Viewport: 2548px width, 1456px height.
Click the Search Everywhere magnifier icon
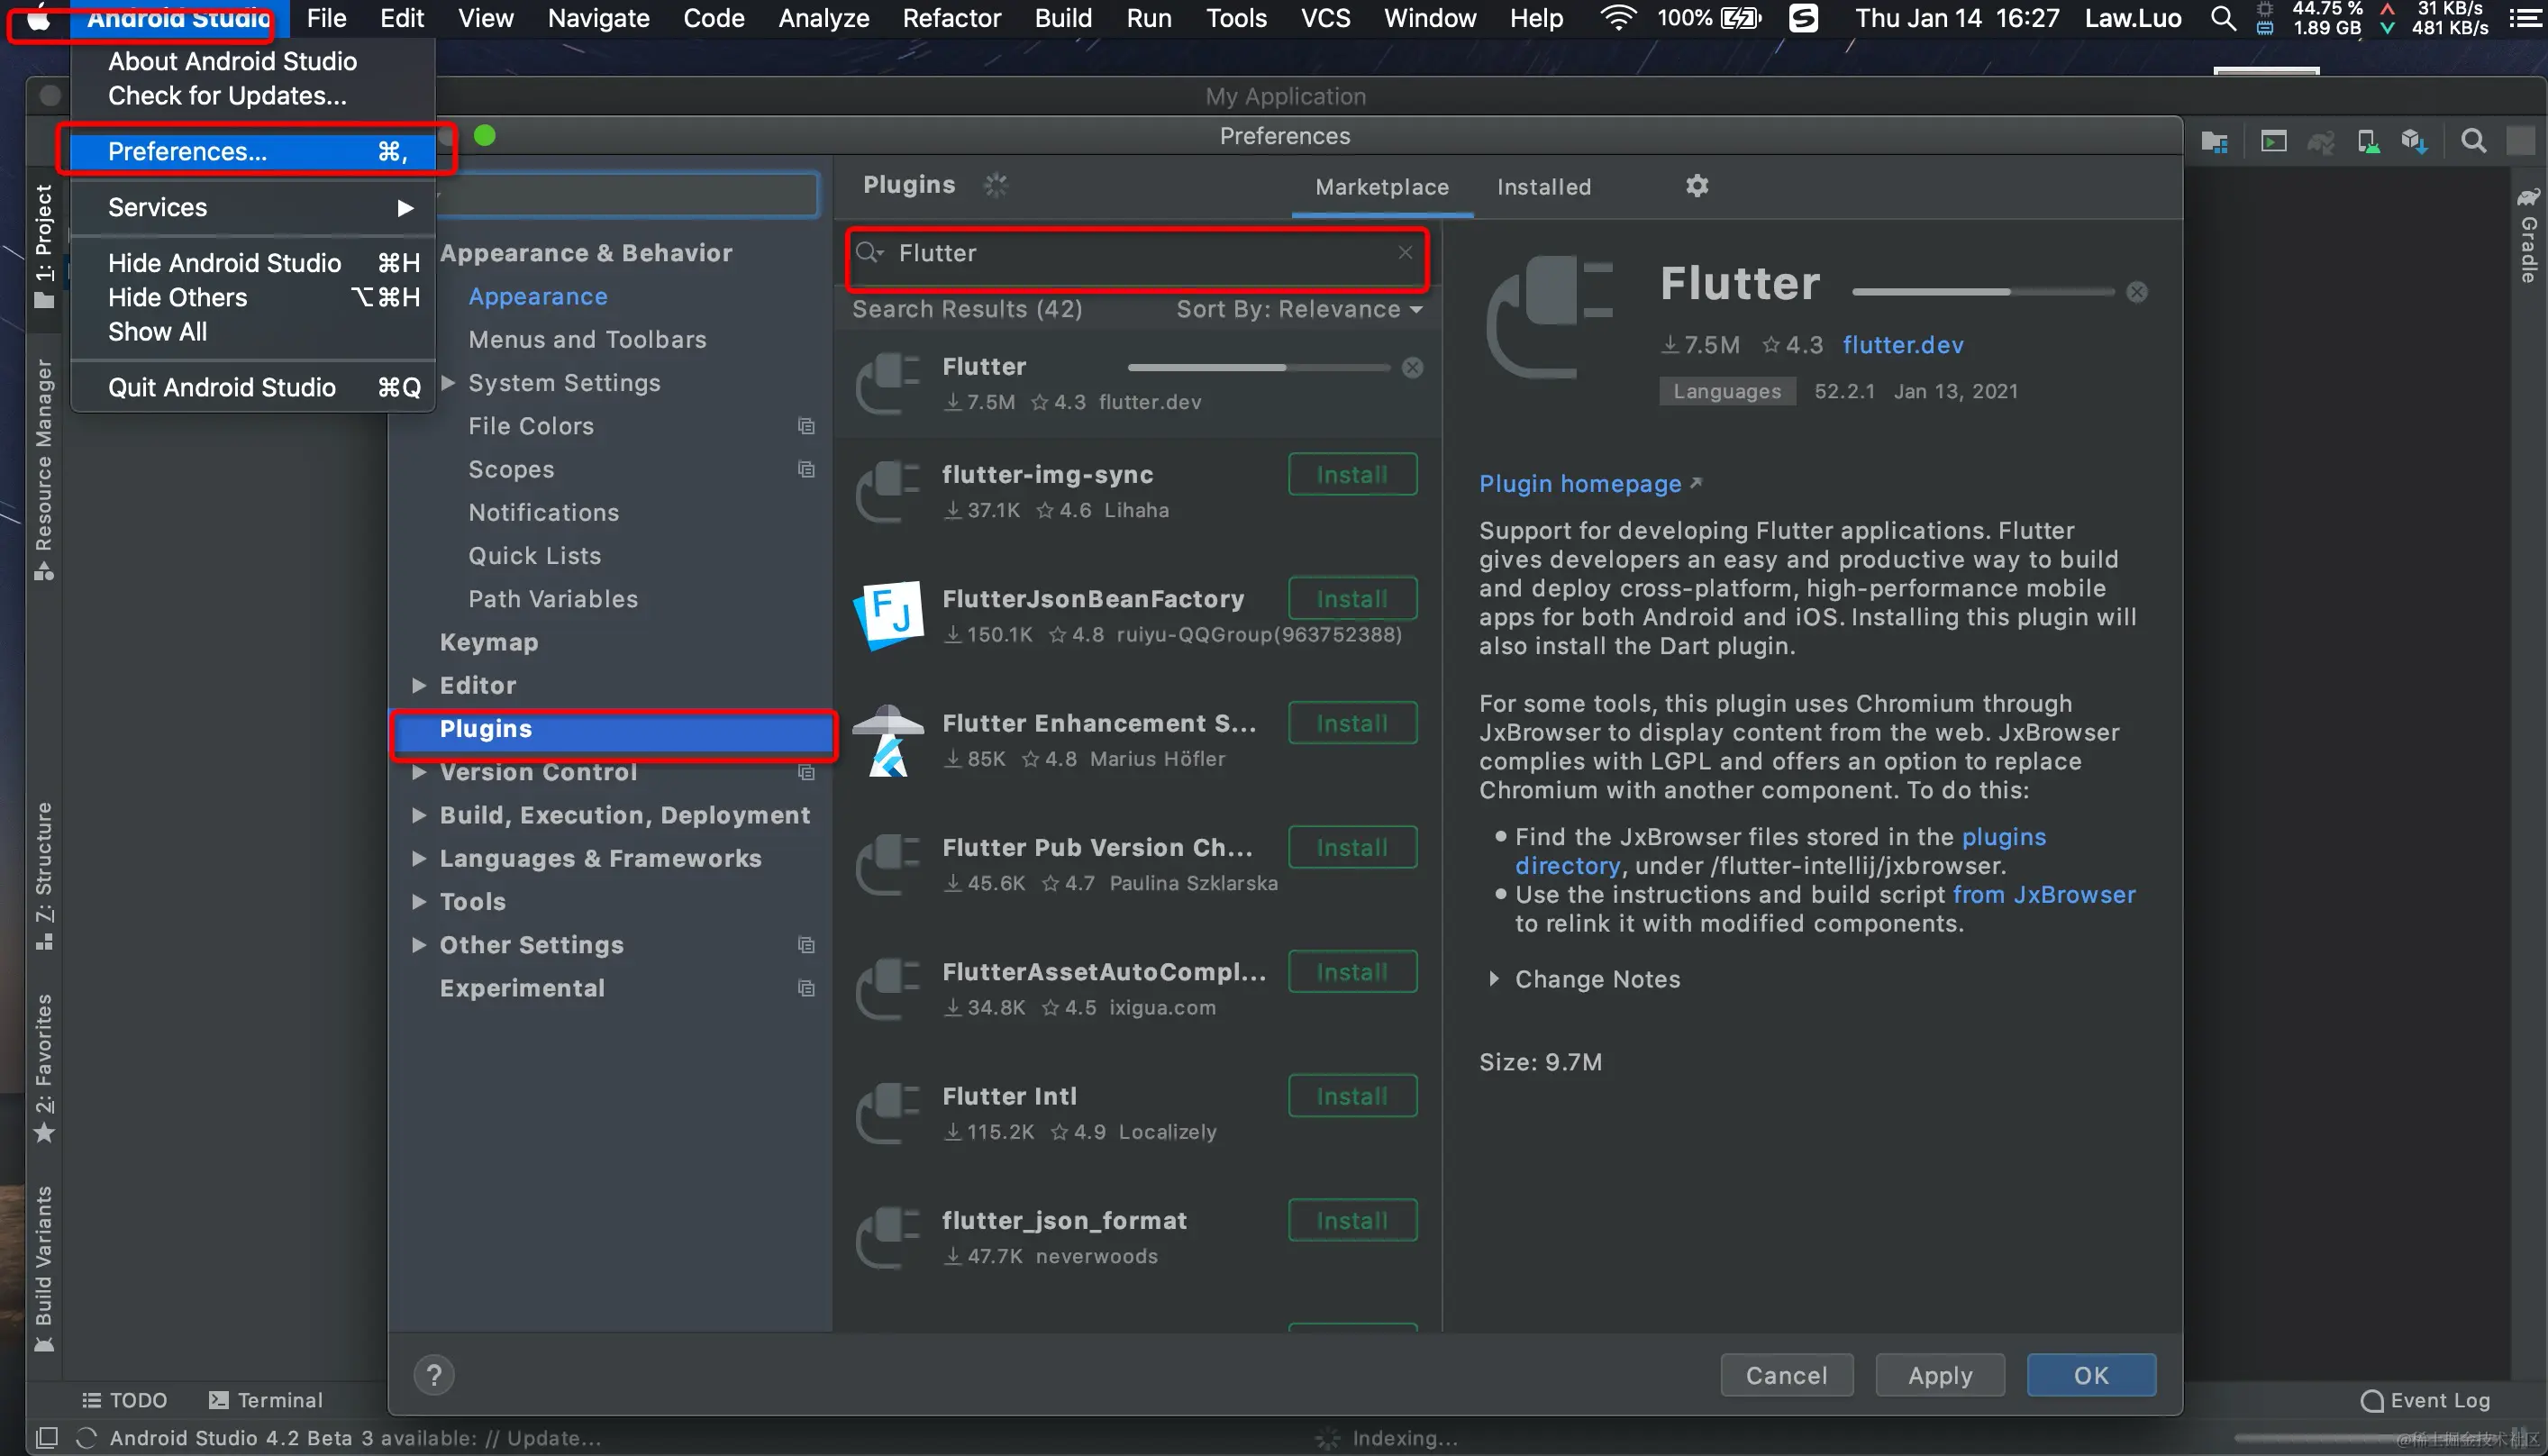tap(2473, 142)
